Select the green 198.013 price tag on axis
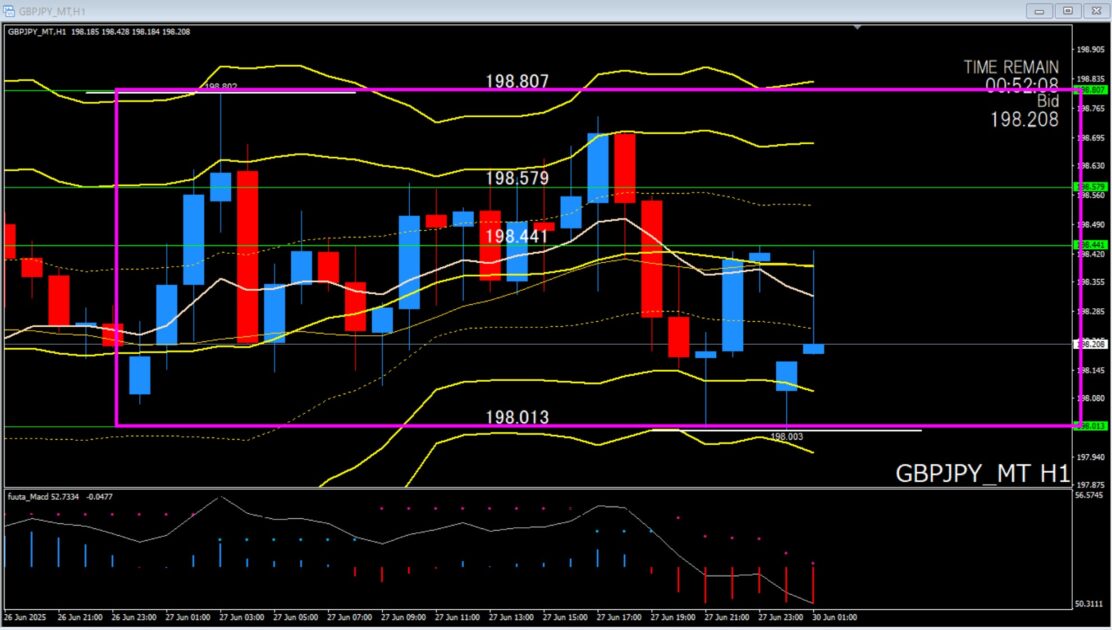The image size is (1112, 630). pyautogui.click(x=1088, y=426)
